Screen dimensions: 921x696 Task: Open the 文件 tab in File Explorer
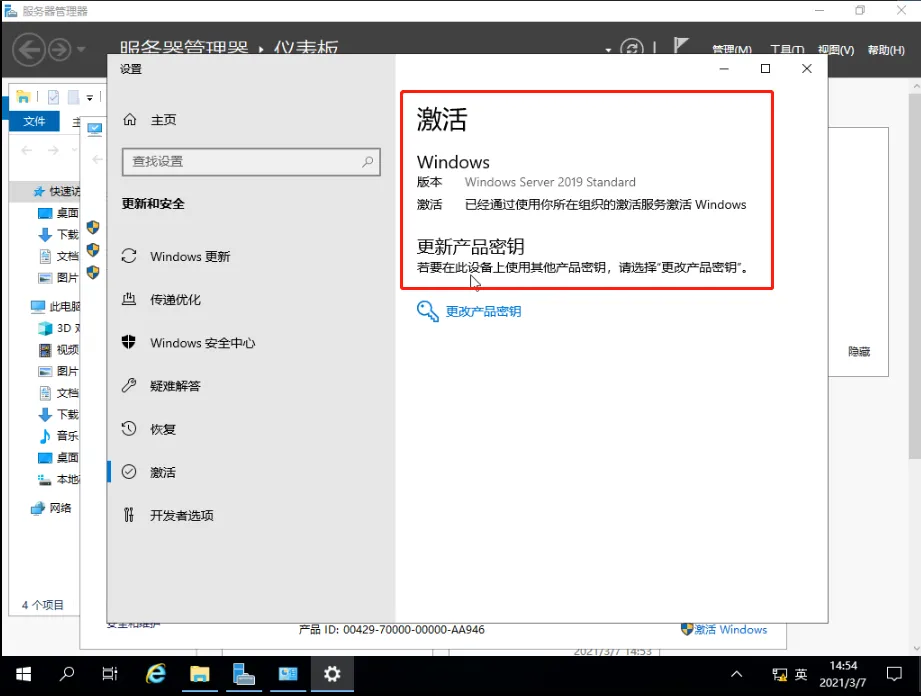point(34,120)
